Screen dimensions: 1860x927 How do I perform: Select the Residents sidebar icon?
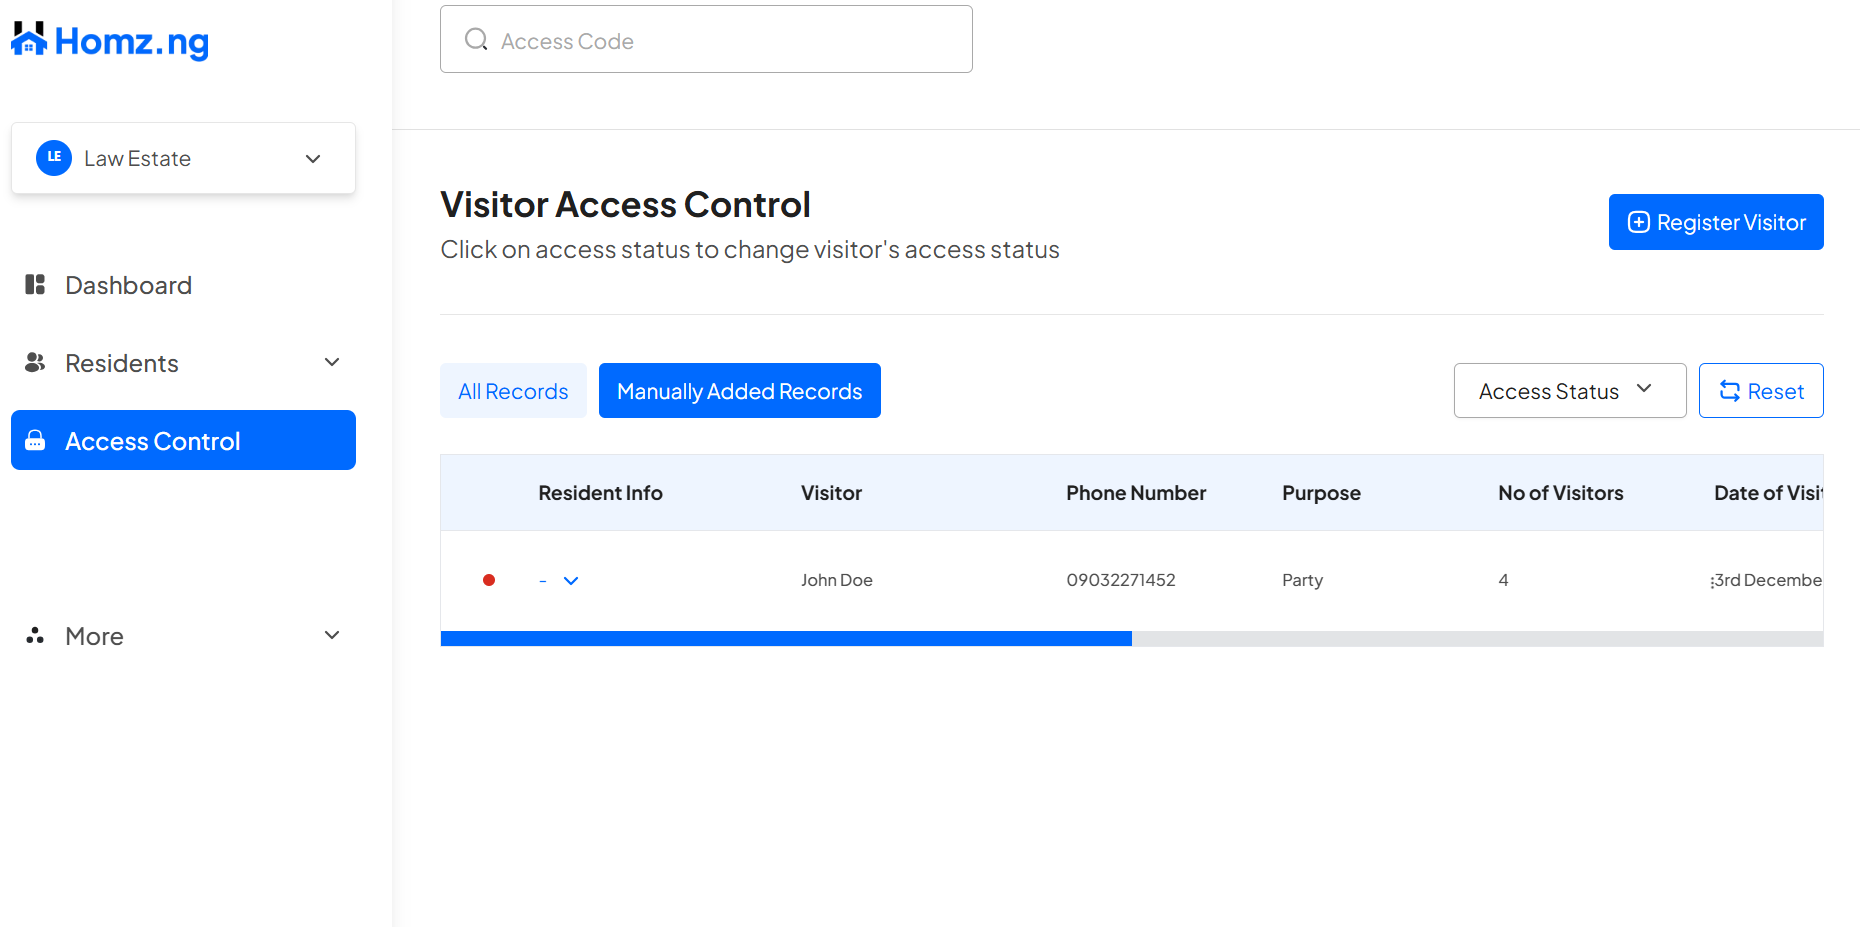34,362
